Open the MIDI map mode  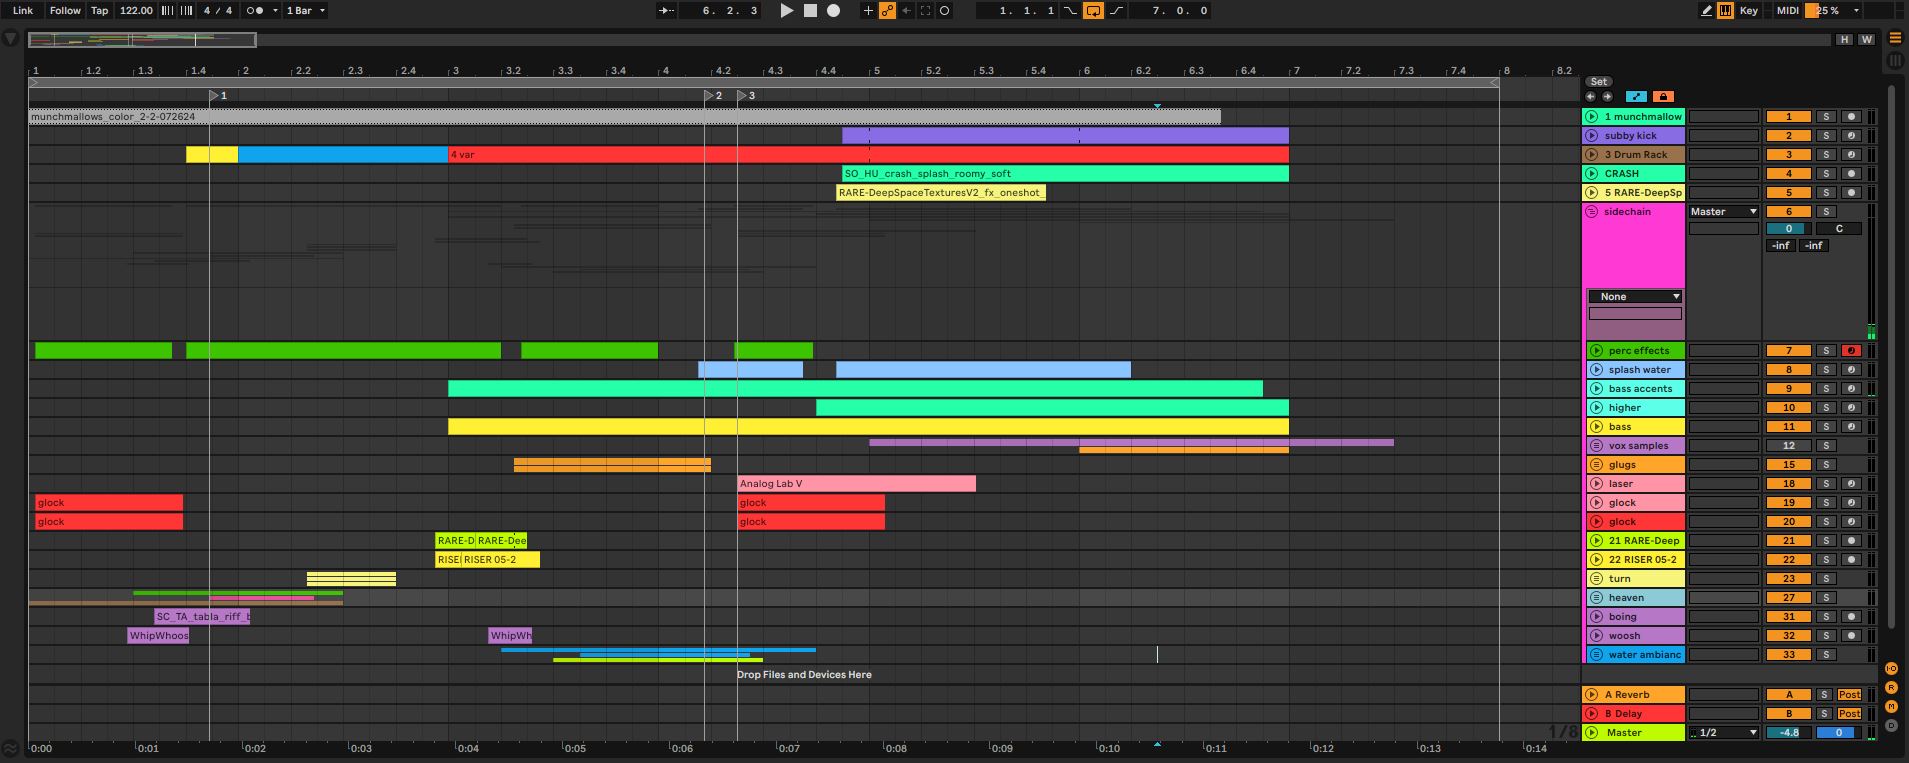pos(1788,11)
